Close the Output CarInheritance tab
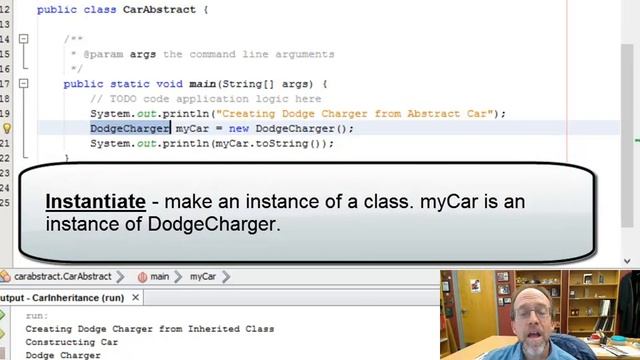The image size is (640, 360). click(x=136, y=298)
